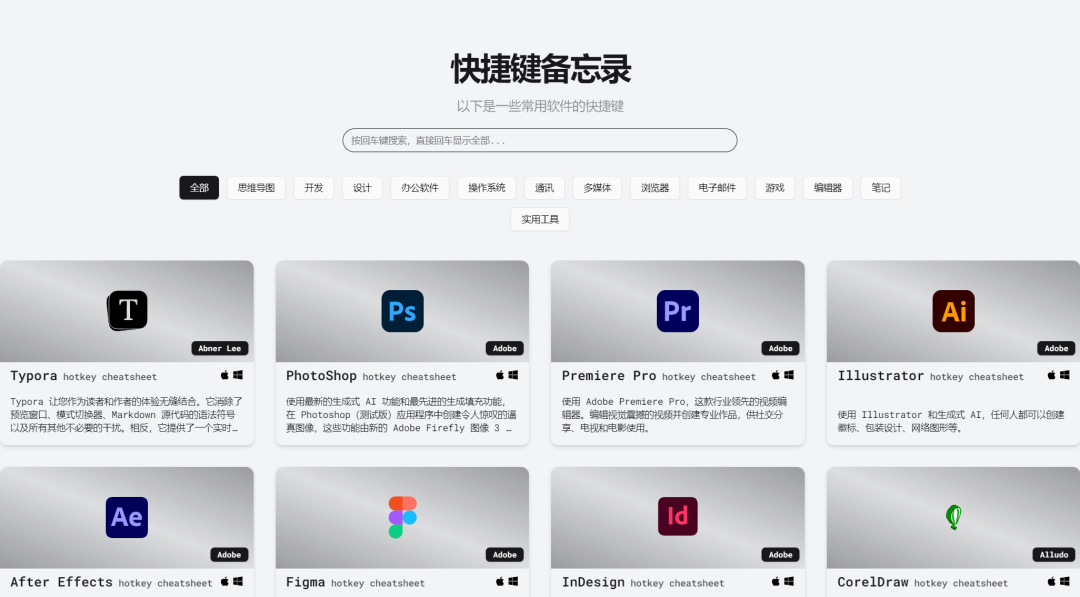Click the Apple icon on Figma card
The image size is (1080, 597).
tap(500, 582)
